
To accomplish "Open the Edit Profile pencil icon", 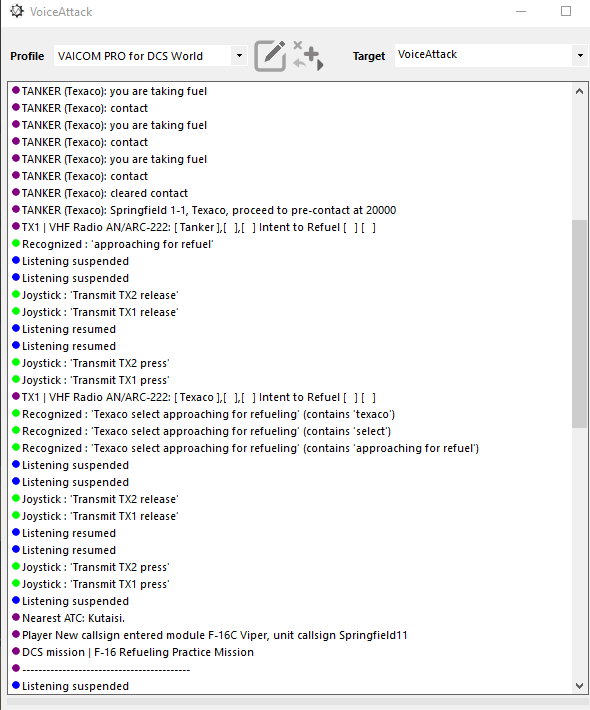I will [270, 56].
